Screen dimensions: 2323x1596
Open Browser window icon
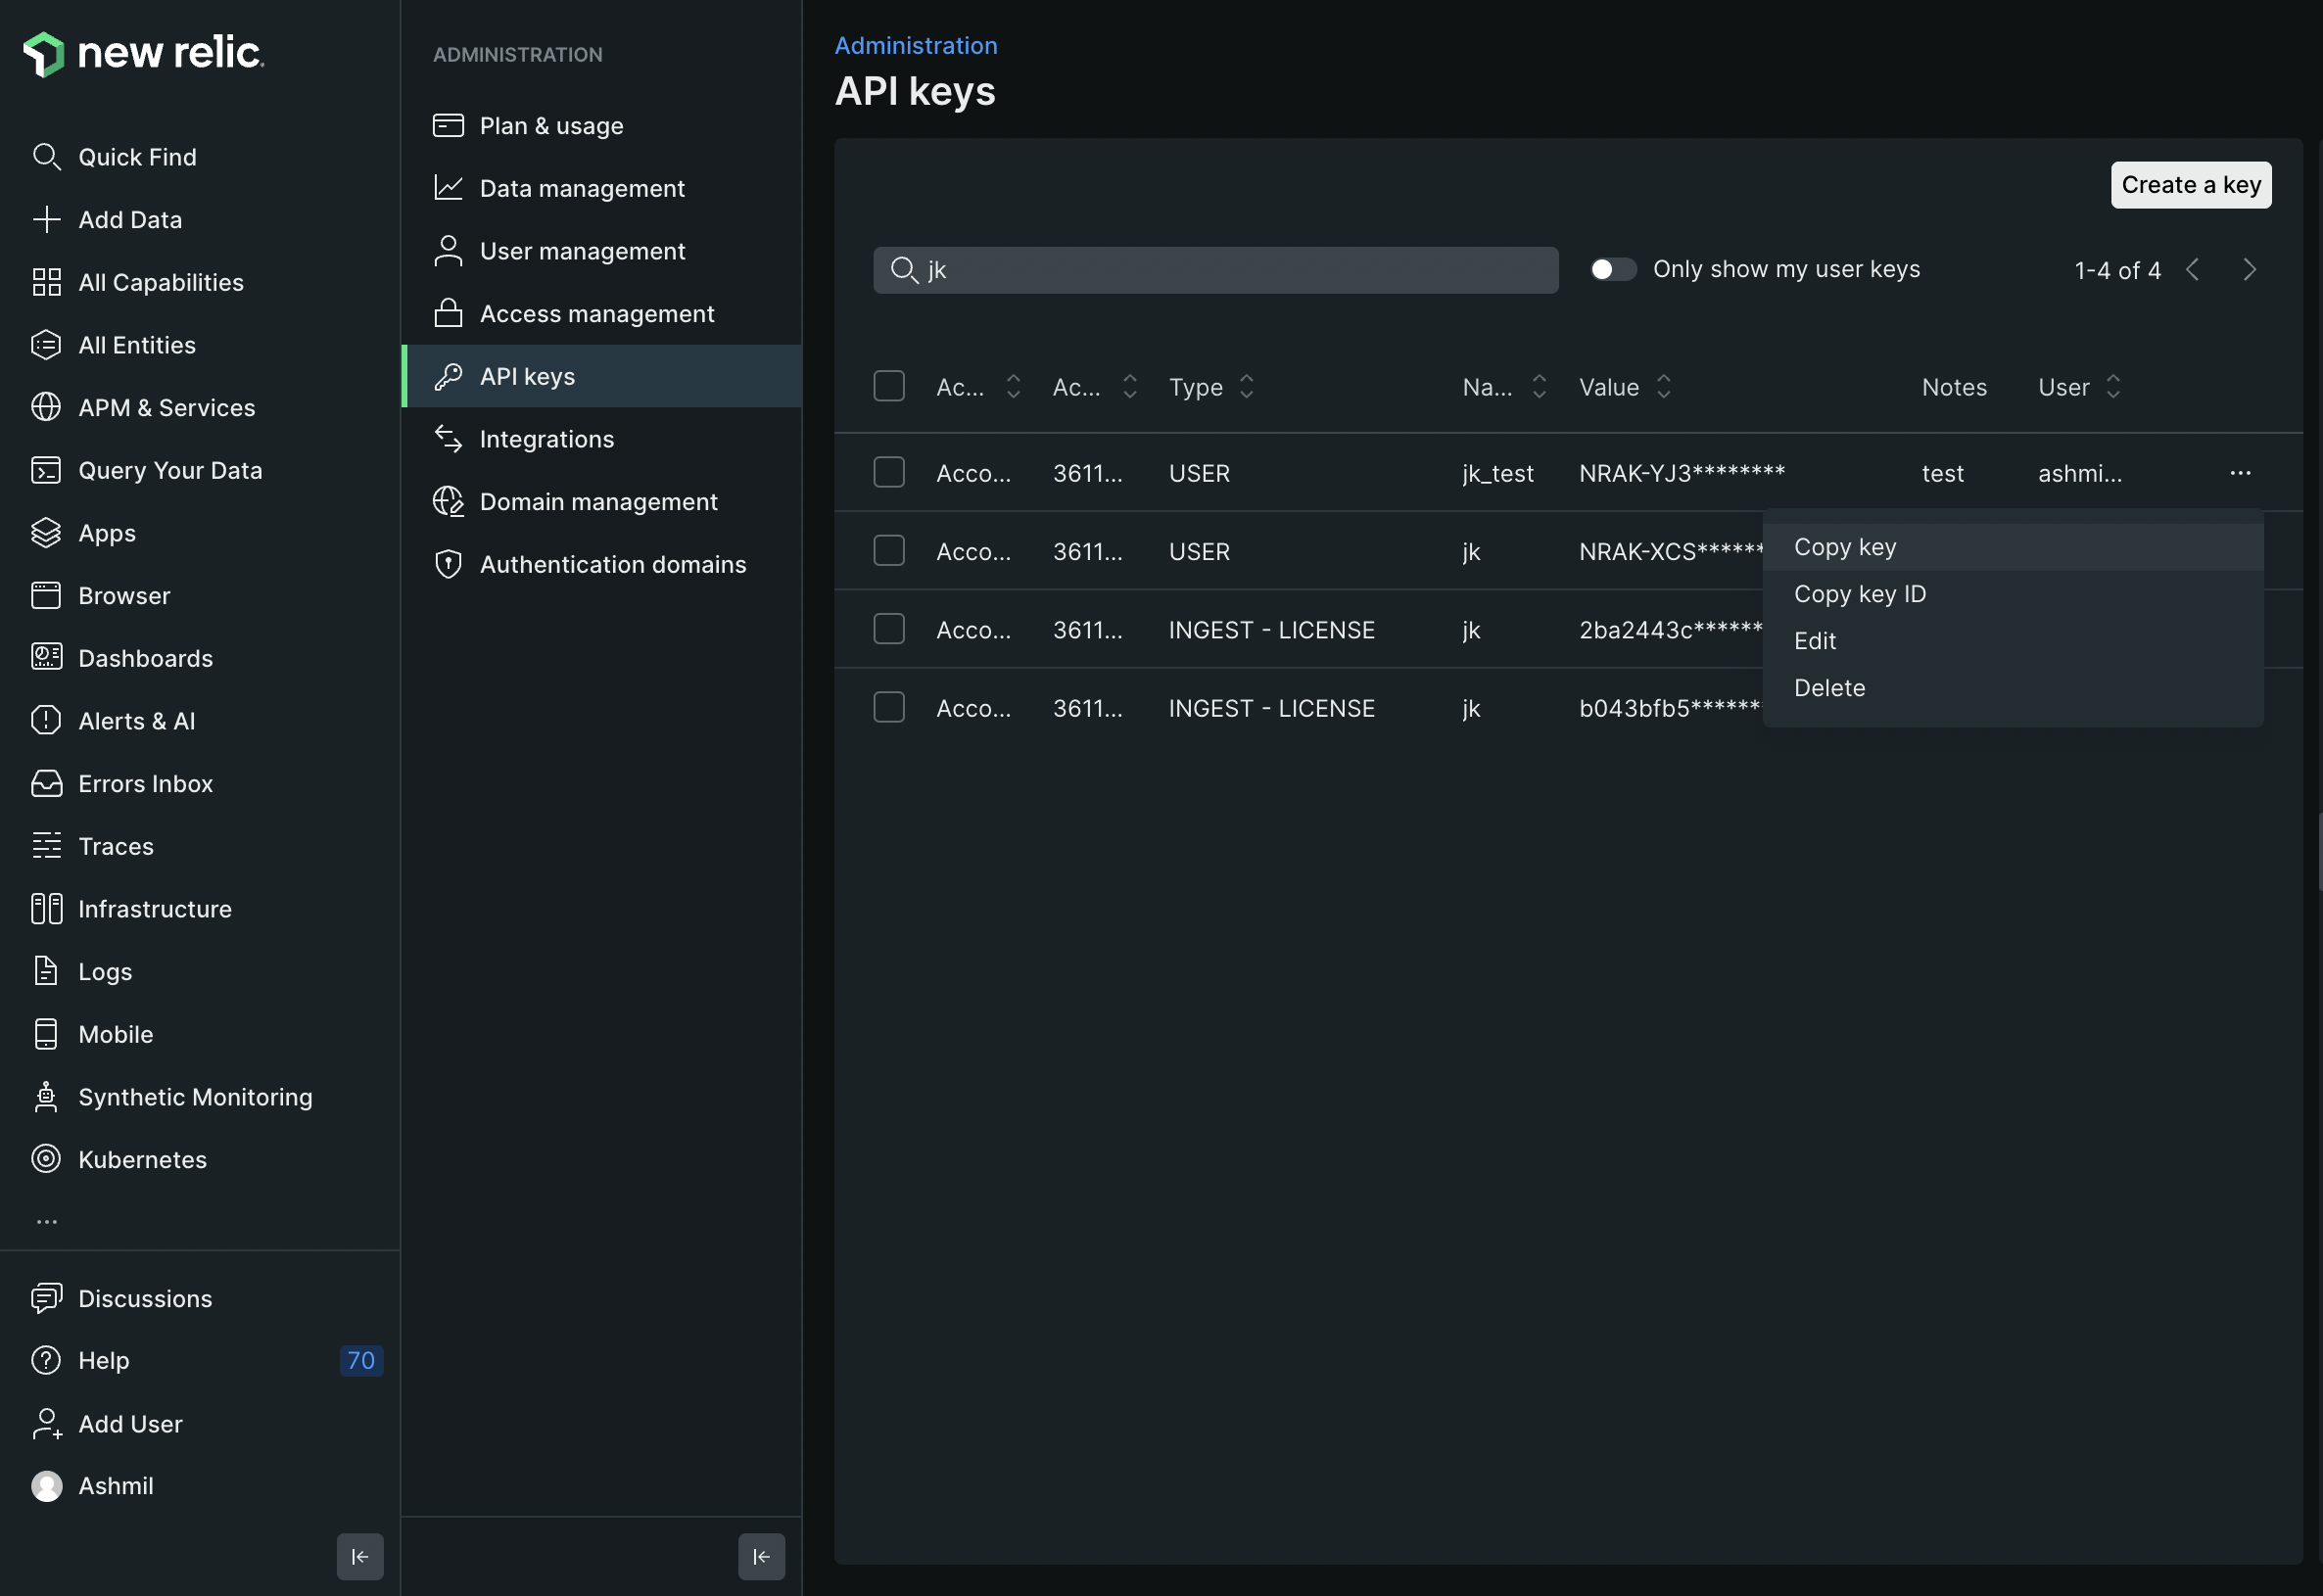click(46, 596)
